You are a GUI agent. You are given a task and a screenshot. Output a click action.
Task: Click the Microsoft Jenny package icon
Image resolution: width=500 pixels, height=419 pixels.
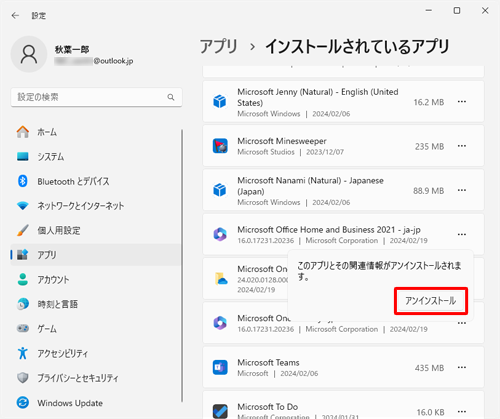220,101
